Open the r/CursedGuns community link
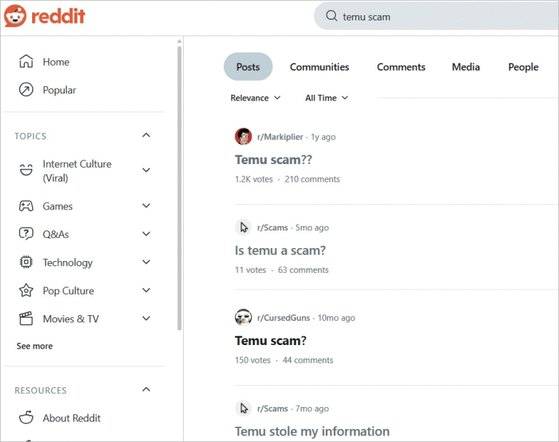 pyautogui.click(x=283, y=318)
